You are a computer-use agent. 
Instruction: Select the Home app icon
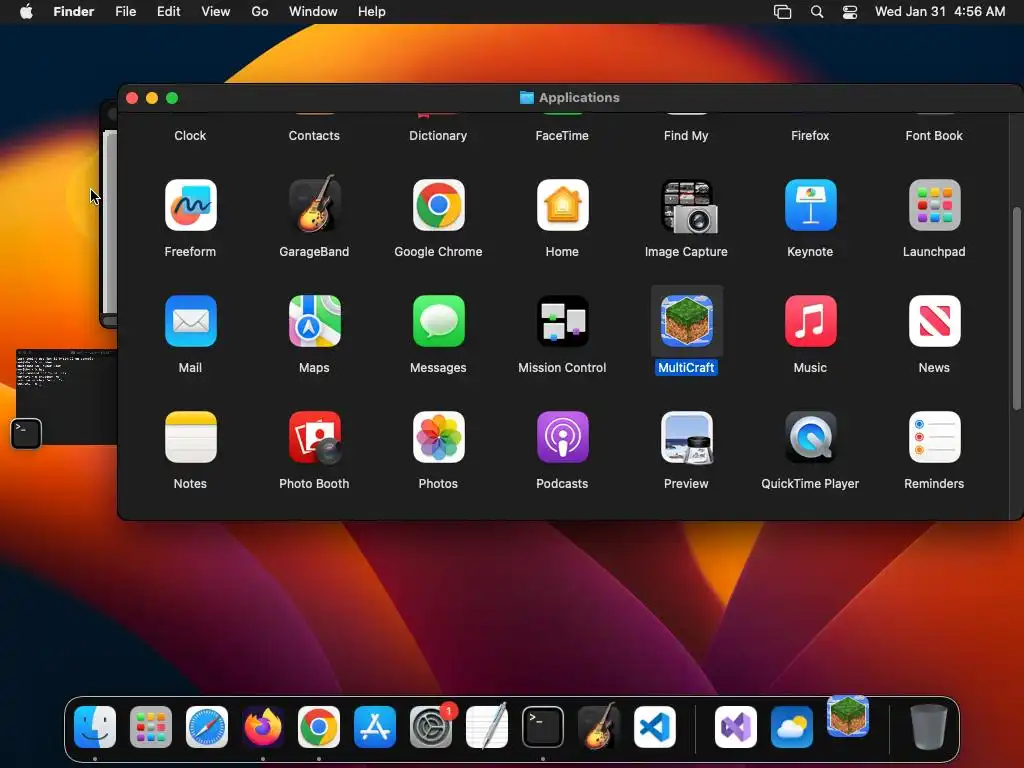[x=562, y=205]
